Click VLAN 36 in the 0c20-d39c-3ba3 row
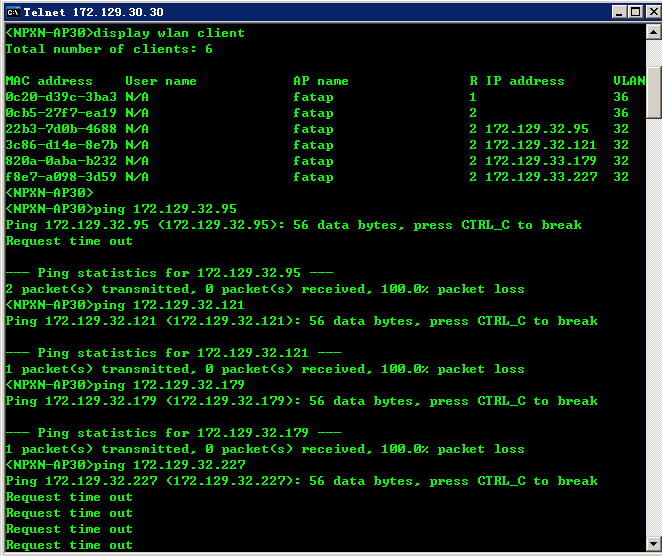The width and height of the screenshot is (662, 556). tap(621, 97)
